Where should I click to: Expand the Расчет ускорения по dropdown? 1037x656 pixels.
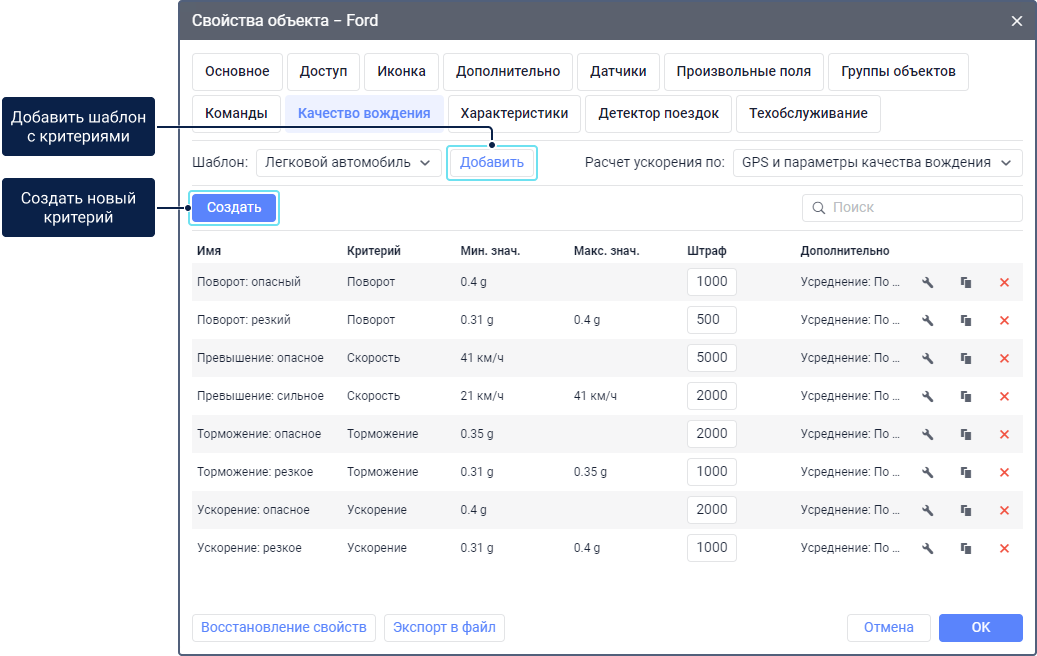click(x=877, y=163)
